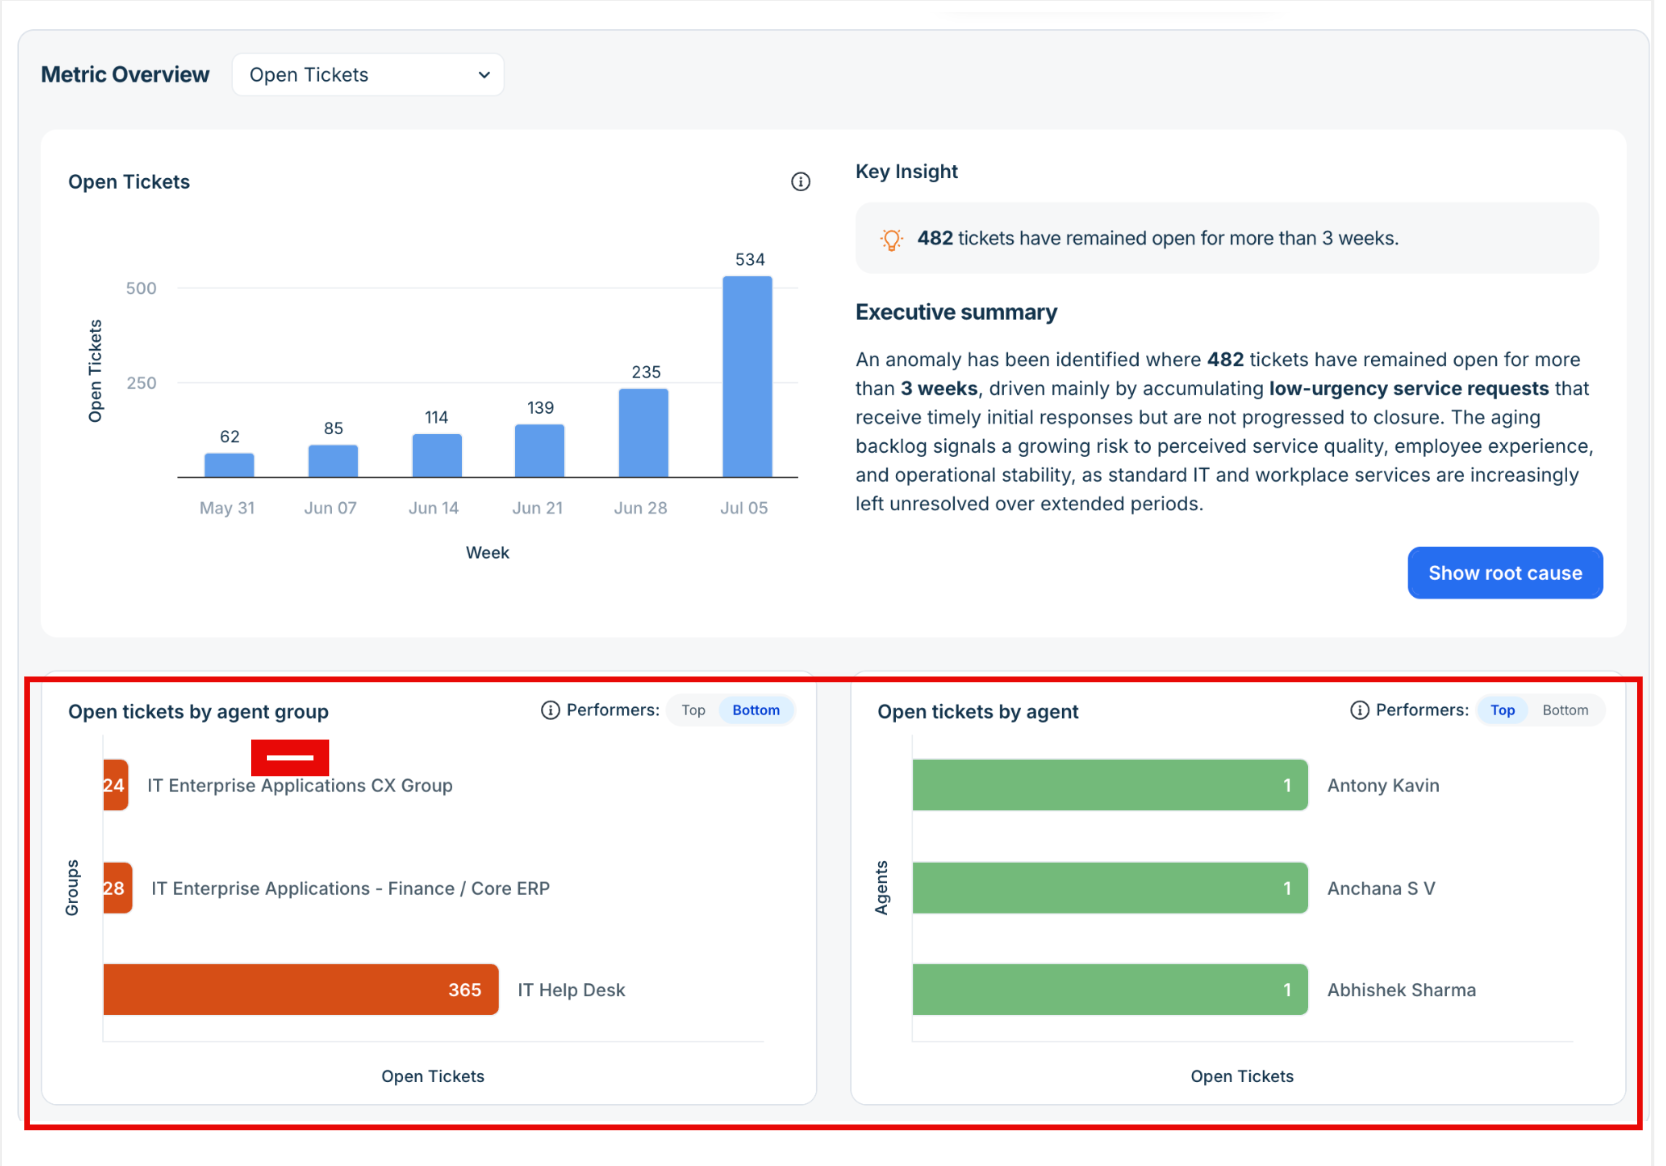Click the CX Group bar showing 24
1666x1166 pixels.
tap(116, 785)
